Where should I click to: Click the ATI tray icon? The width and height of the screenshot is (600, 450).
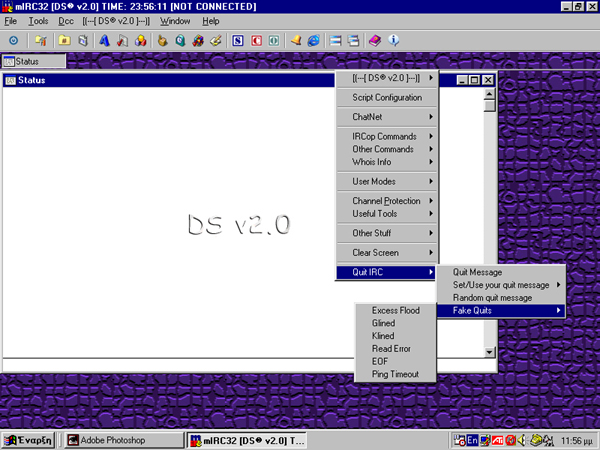point(497,440)
